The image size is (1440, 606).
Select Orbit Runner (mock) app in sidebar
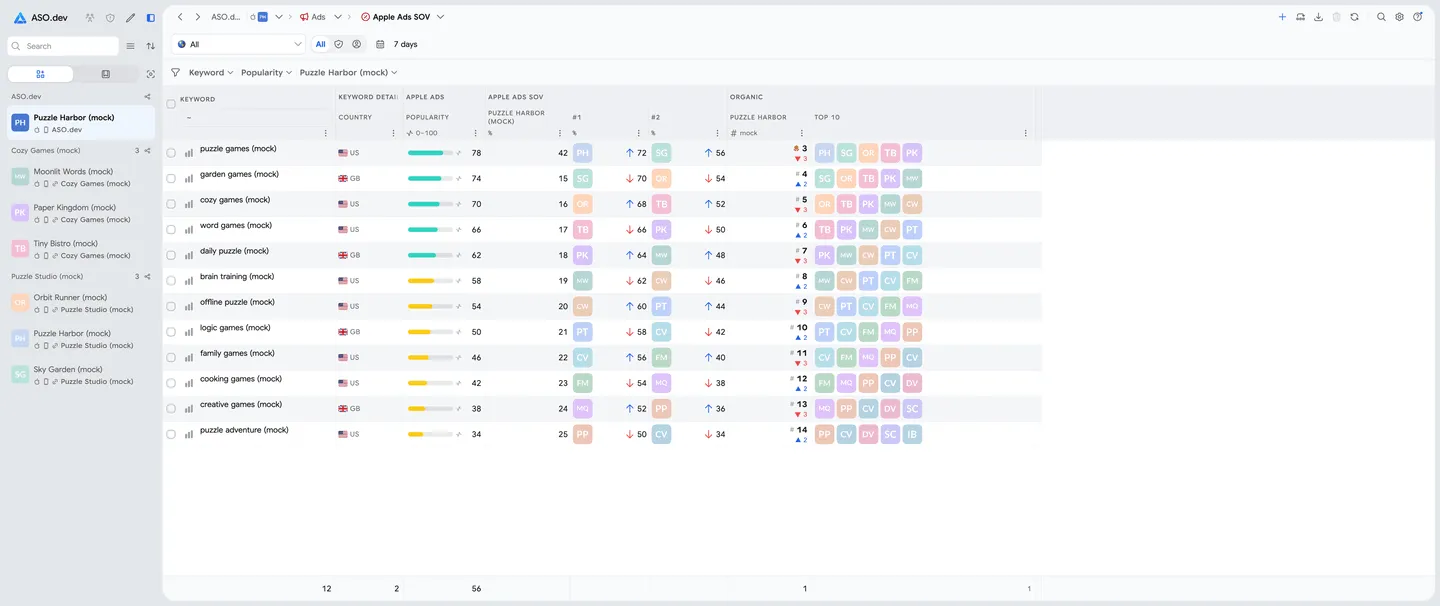click(x=82, y=303)
